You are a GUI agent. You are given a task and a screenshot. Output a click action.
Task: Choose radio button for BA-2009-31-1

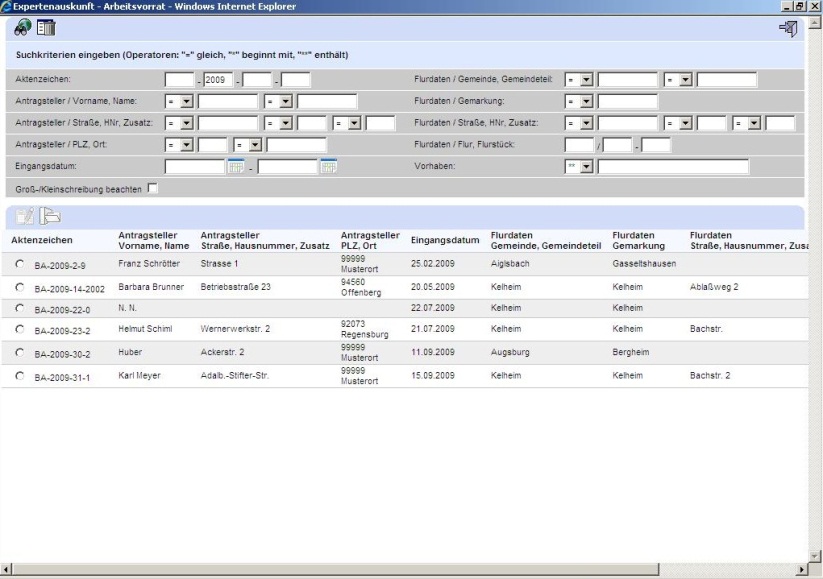pos(20,375)
